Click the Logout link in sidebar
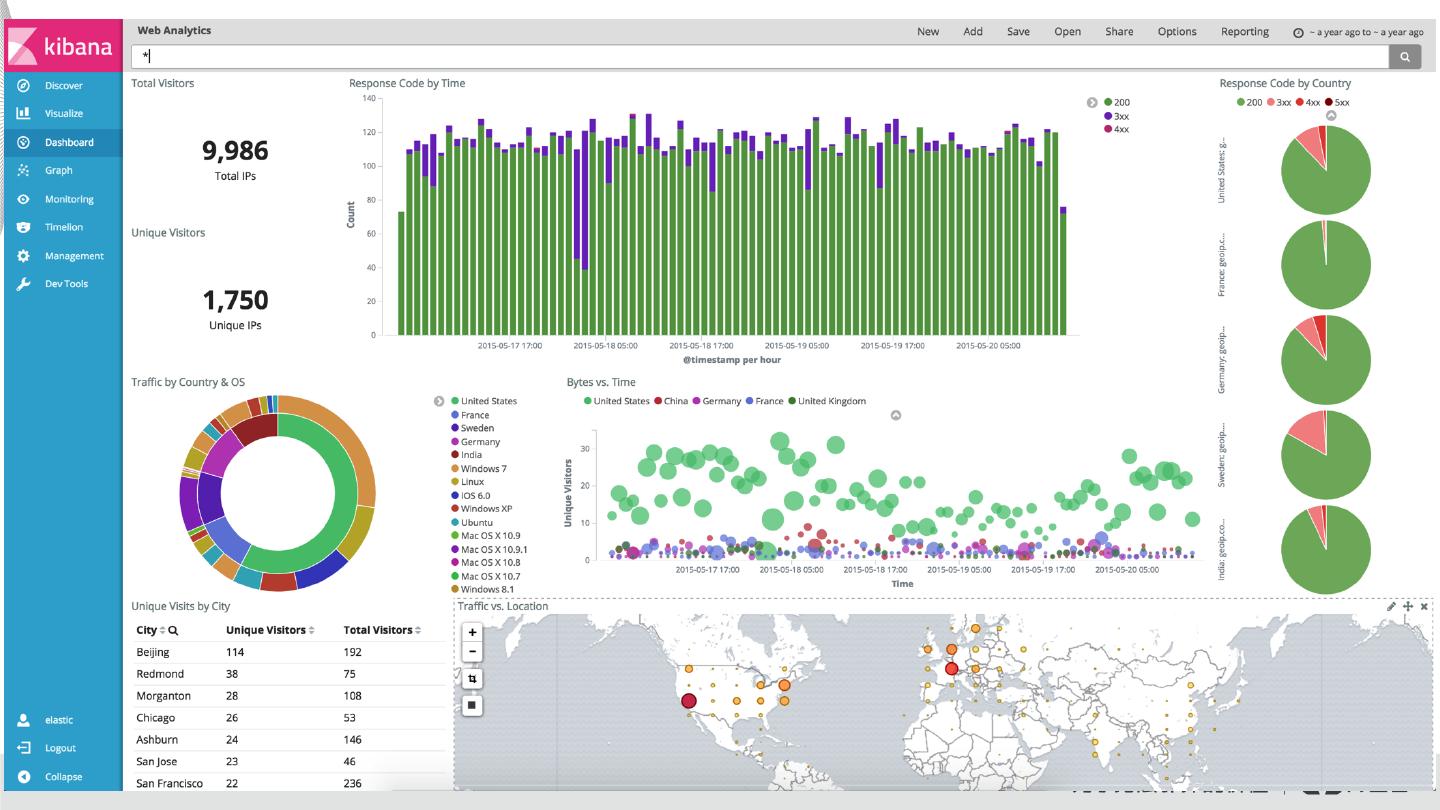Viewport: 1440px width, 810px height. point(60,748)
